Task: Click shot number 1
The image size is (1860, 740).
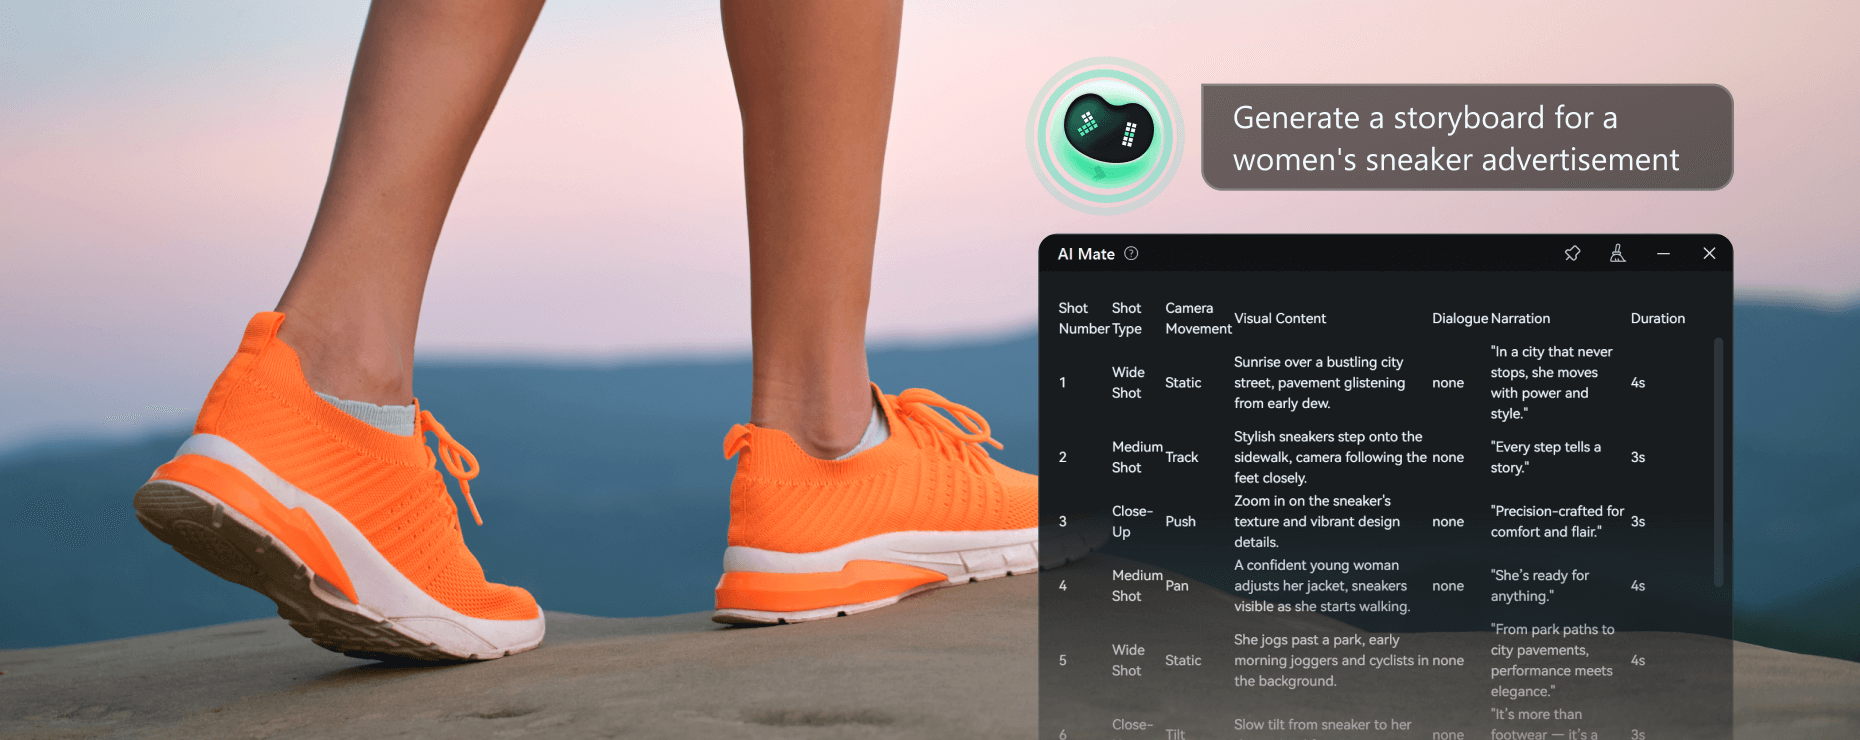Action: (x=1063, y=383)
